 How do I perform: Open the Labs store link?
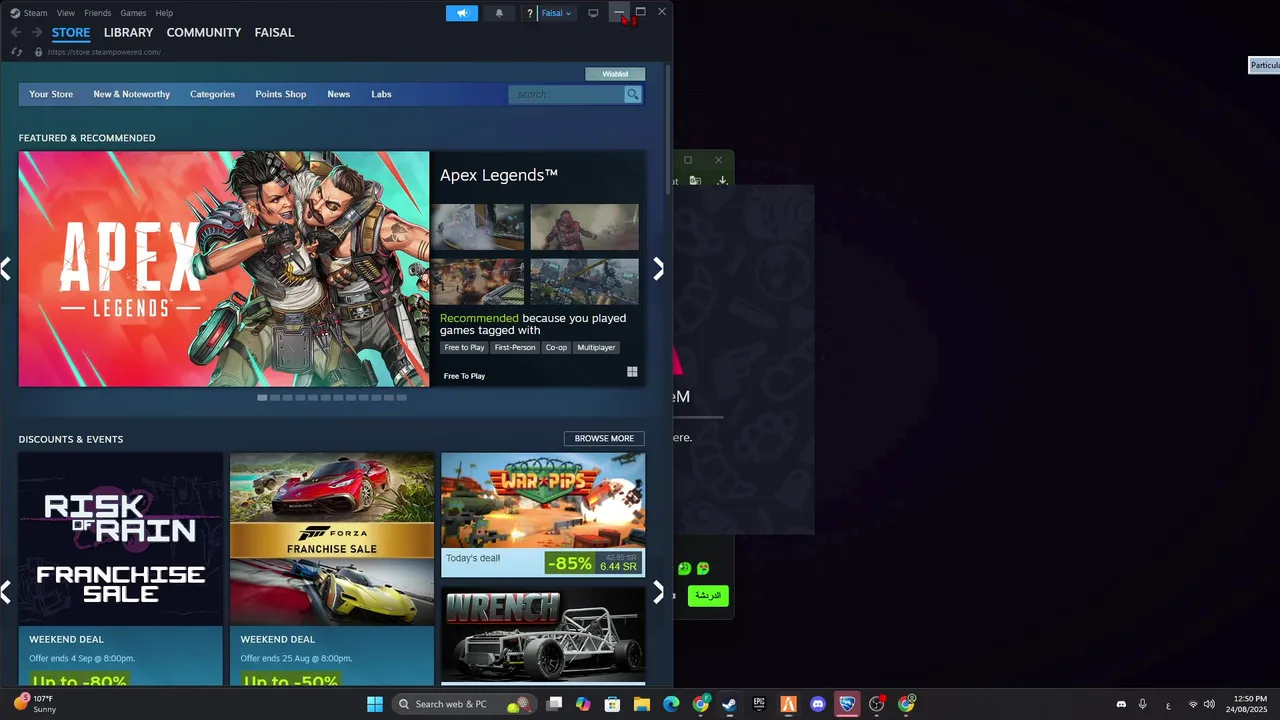click(381, 94)
